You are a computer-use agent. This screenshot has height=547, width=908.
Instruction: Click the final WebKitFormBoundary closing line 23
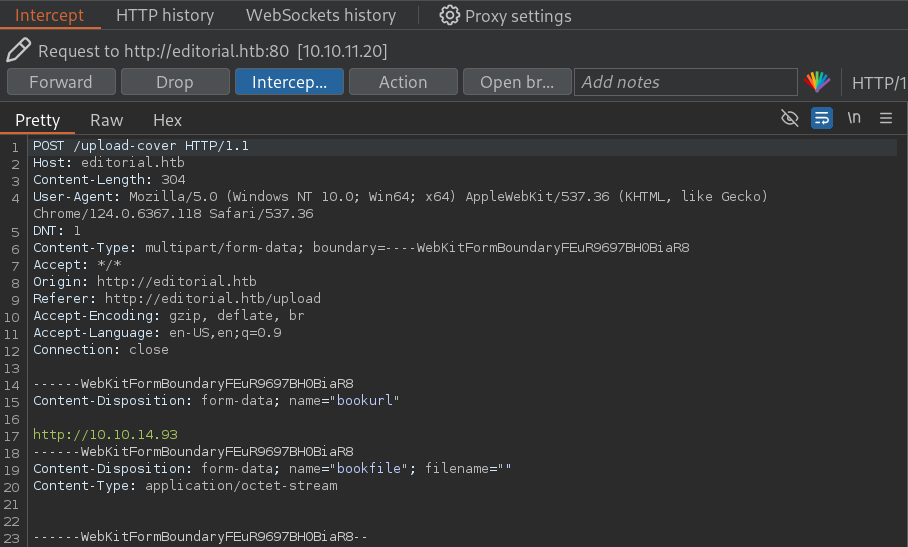[x=200, y=537]
